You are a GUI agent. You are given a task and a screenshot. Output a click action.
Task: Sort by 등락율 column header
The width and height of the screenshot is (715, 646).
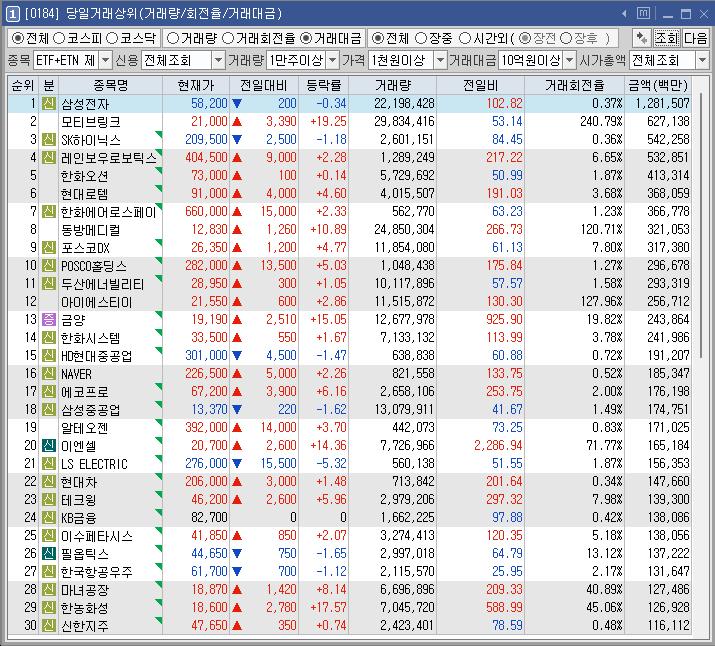324,85
